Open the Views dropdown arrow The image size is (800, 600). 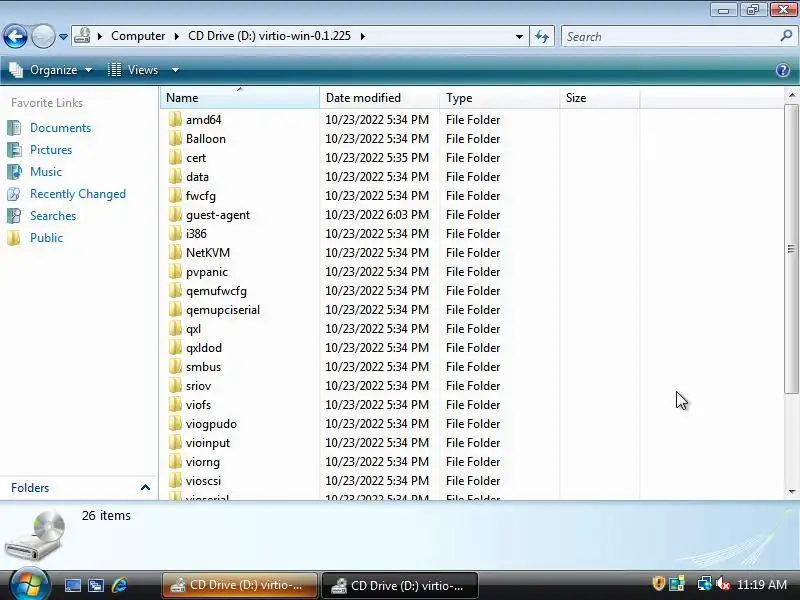coord(175,70)
